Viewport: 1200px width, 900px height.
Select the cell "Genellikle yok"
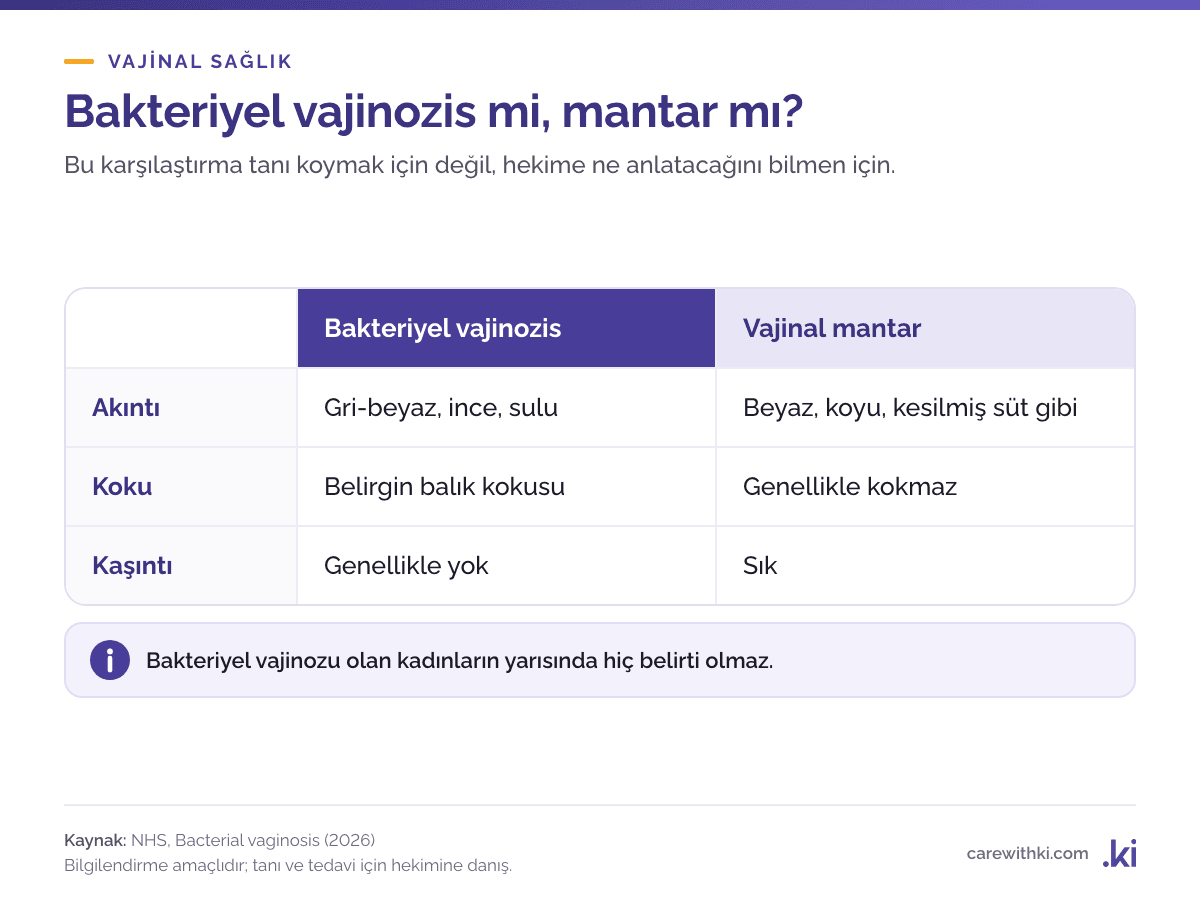(506, 565)
